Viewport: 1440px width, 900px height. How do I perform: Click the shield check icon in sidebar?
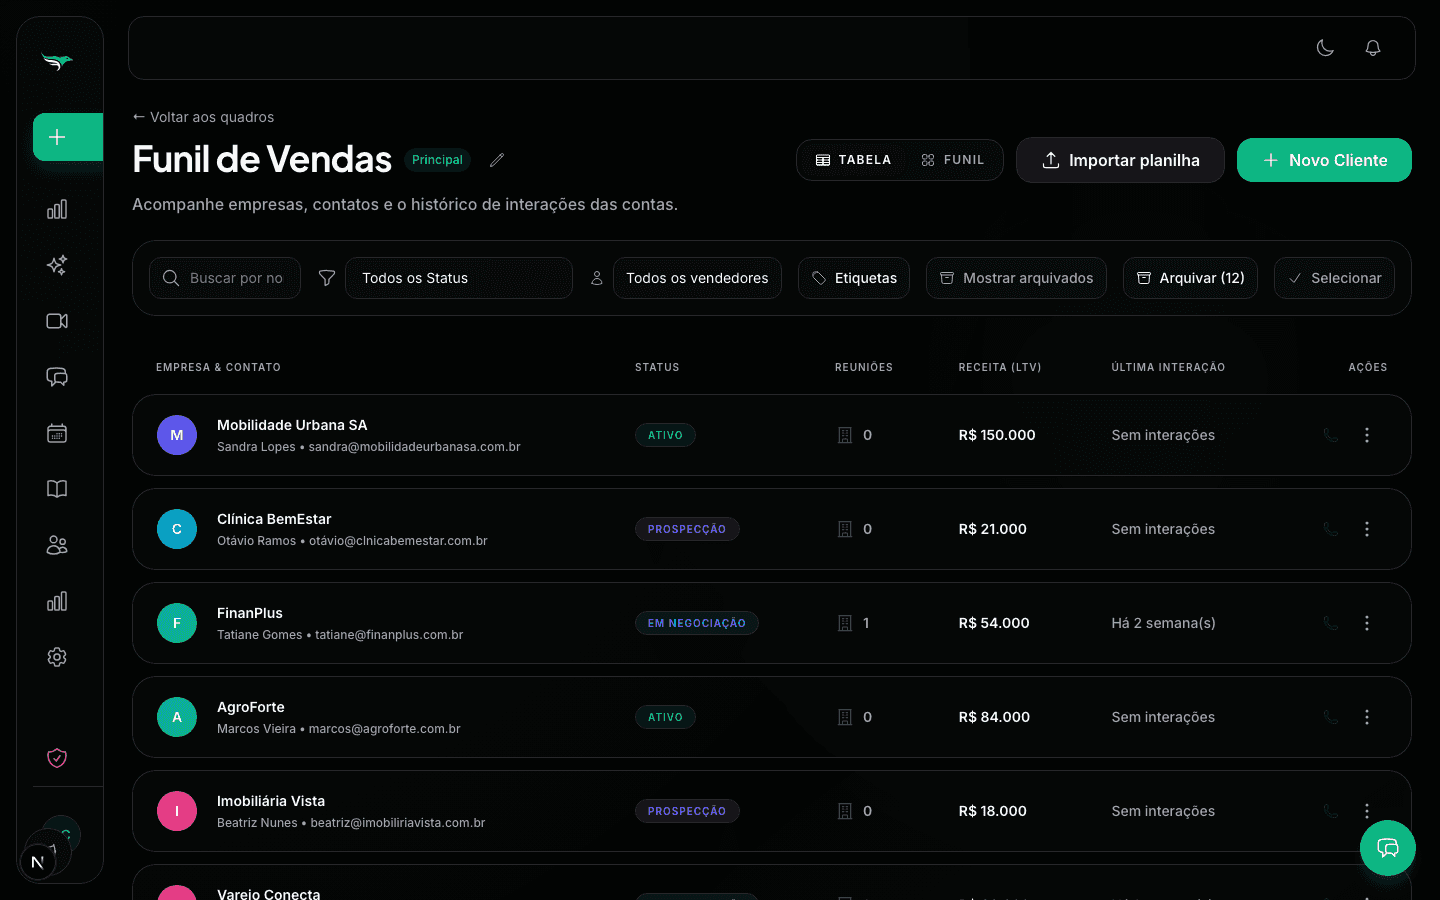click(57, 758)
